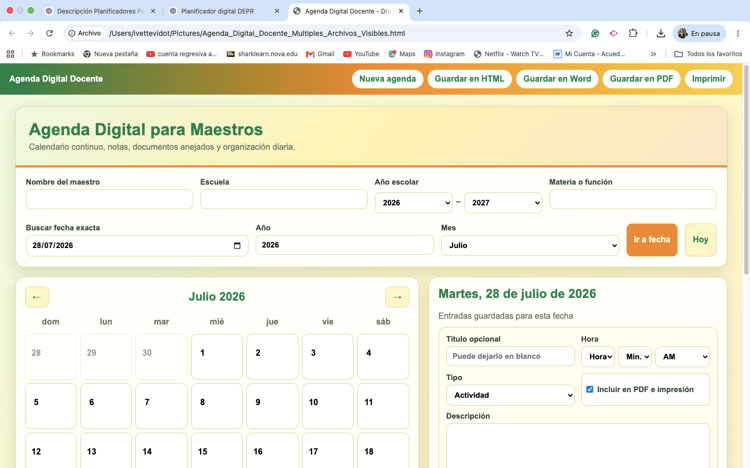Click the browser forward arrow
The image size is (750, 468).
(31, 33)
